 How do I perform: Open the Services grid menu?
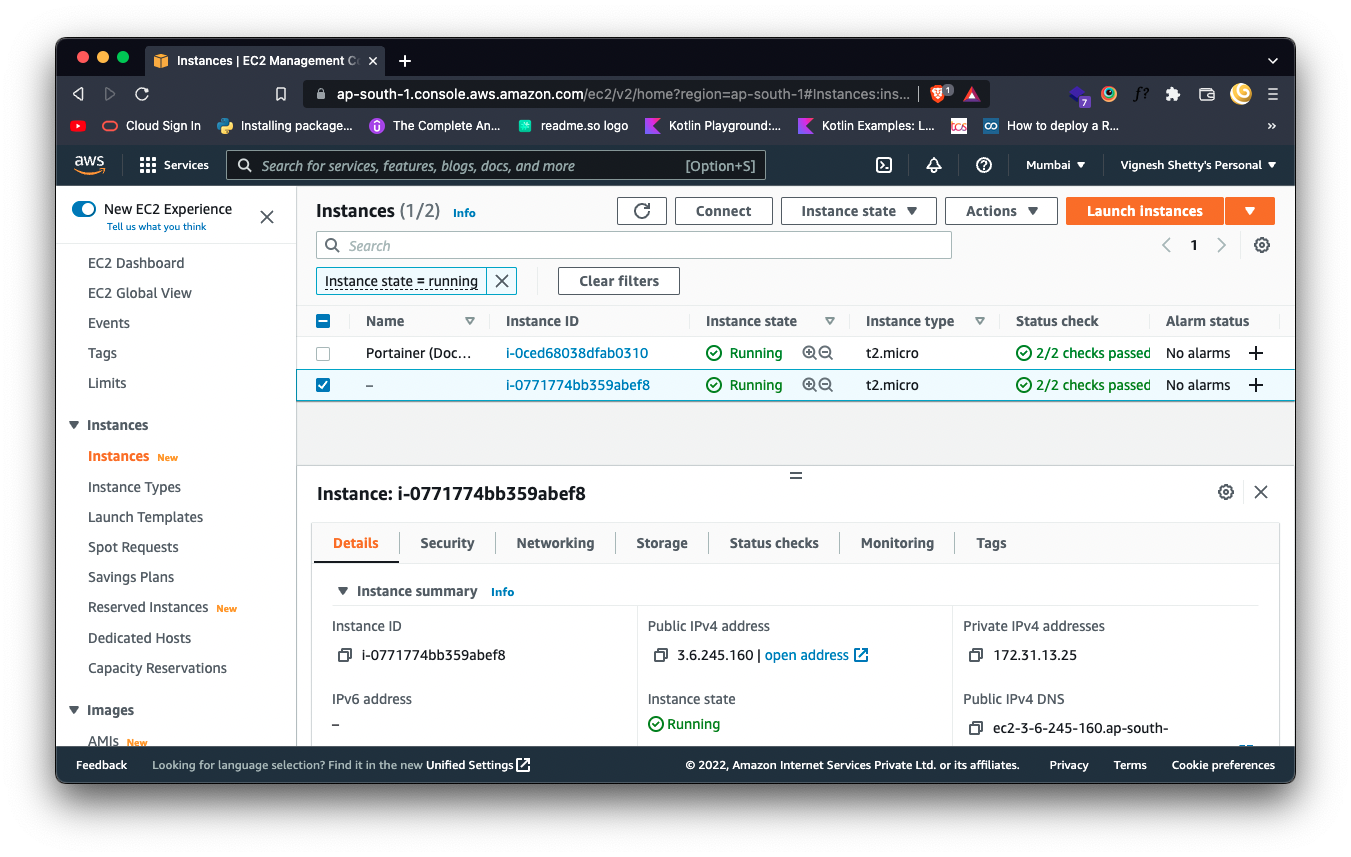(174, 165)
